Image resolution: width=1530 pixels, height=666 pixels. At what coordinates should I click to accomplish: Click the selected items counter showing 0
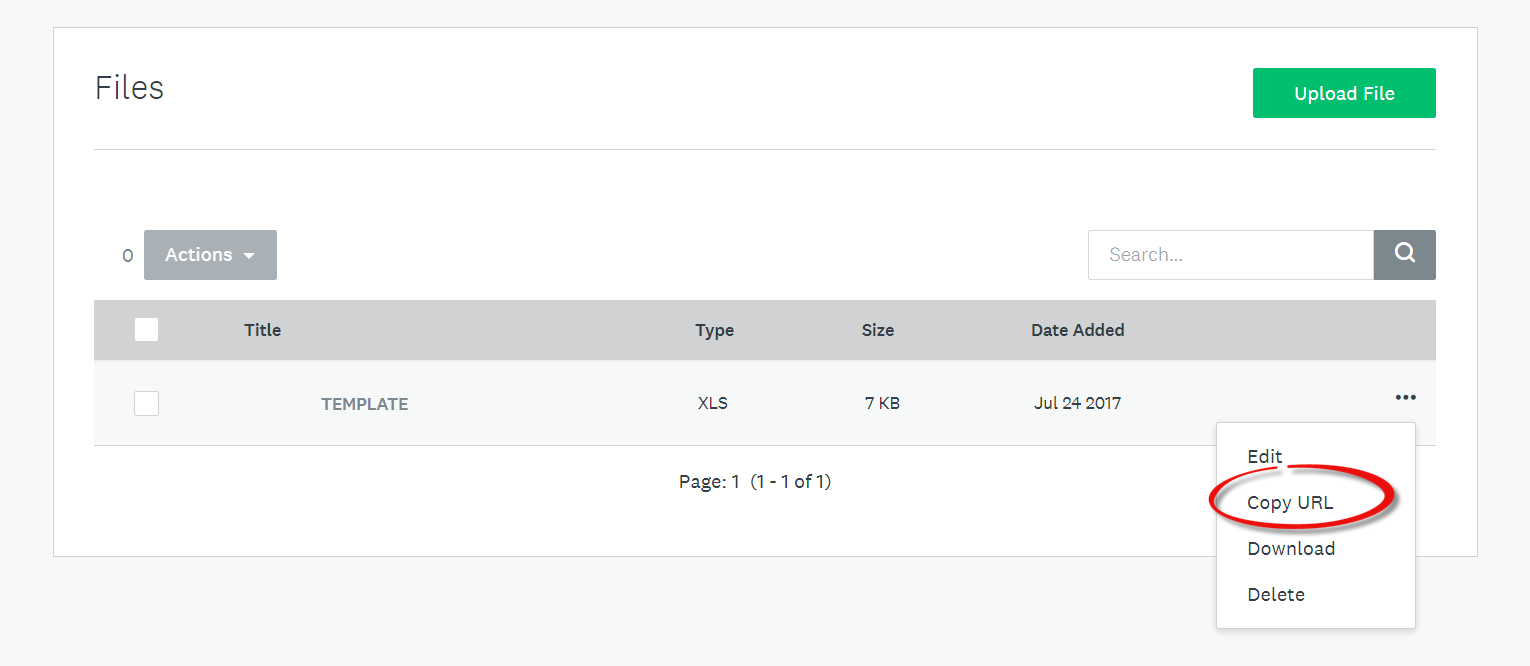coord(127,255)
